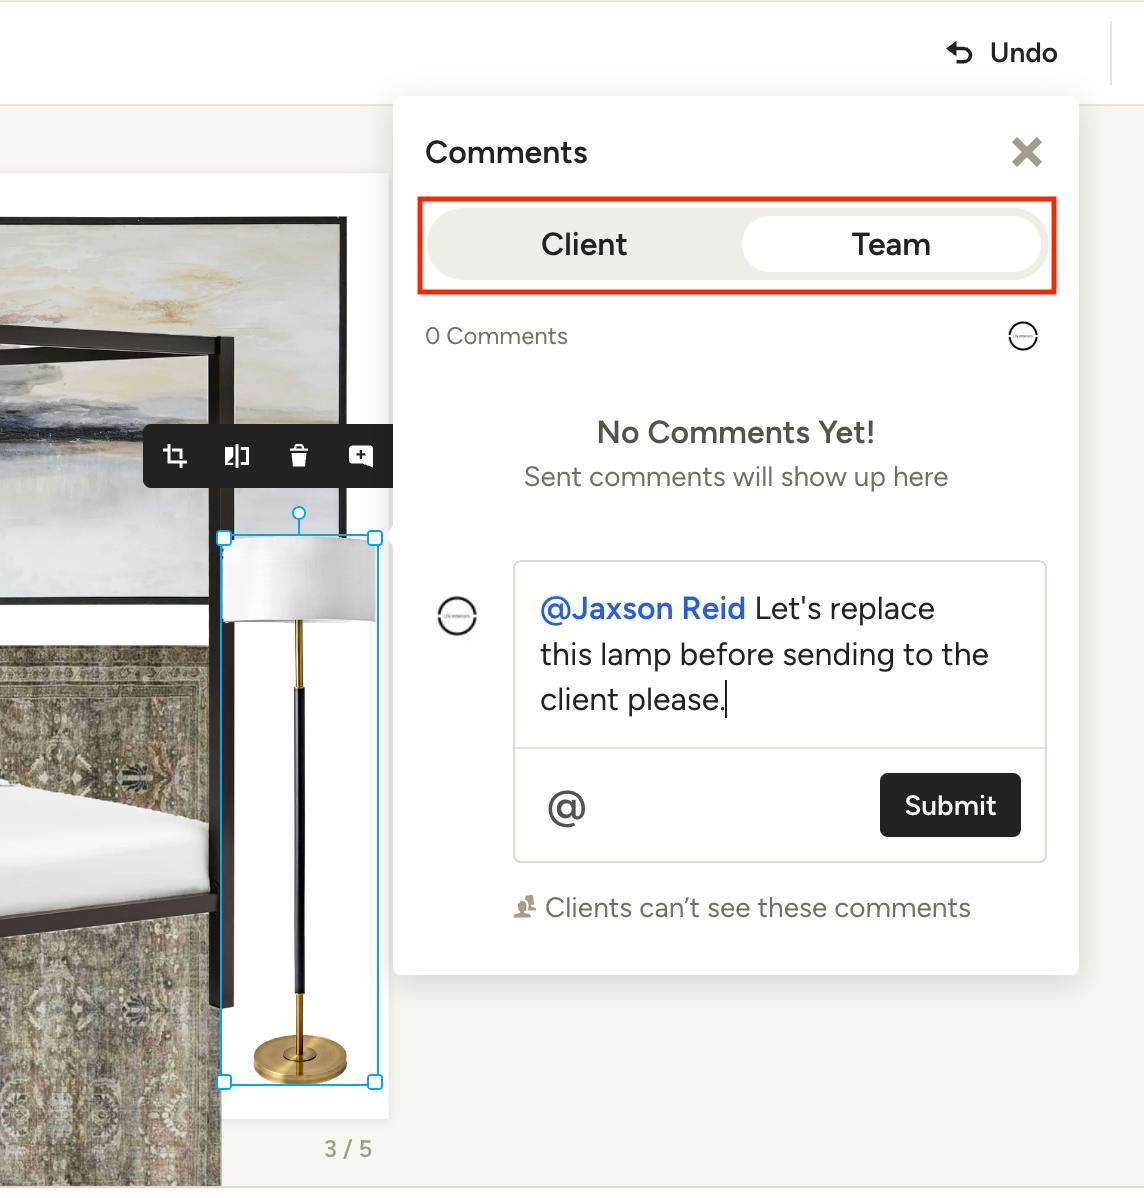Click the user avatar beside 0 Comments
The image size is (1144, 1198).
(1022, 337)
